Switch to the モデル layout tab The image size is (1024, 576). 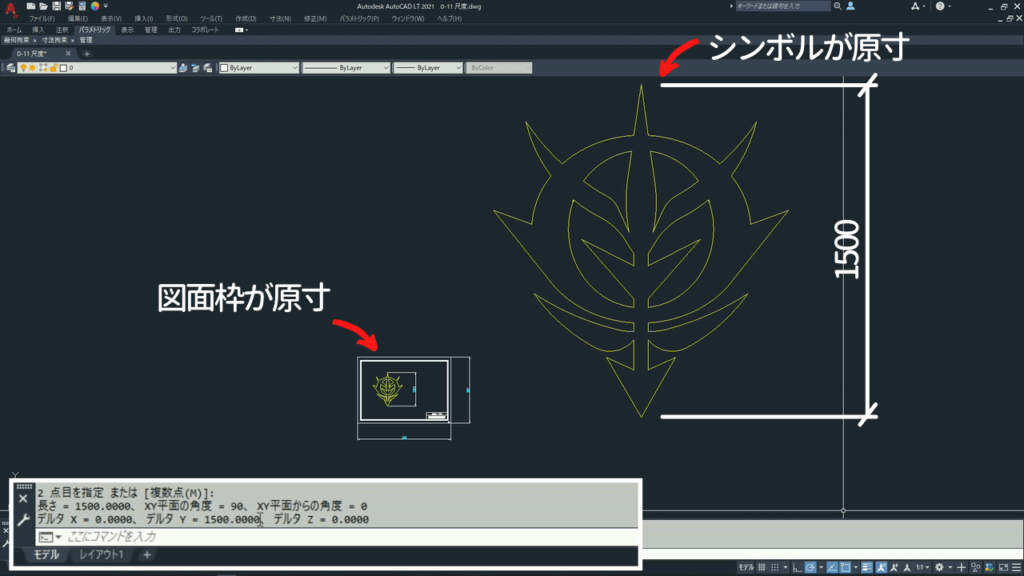[x=46, y=554]
